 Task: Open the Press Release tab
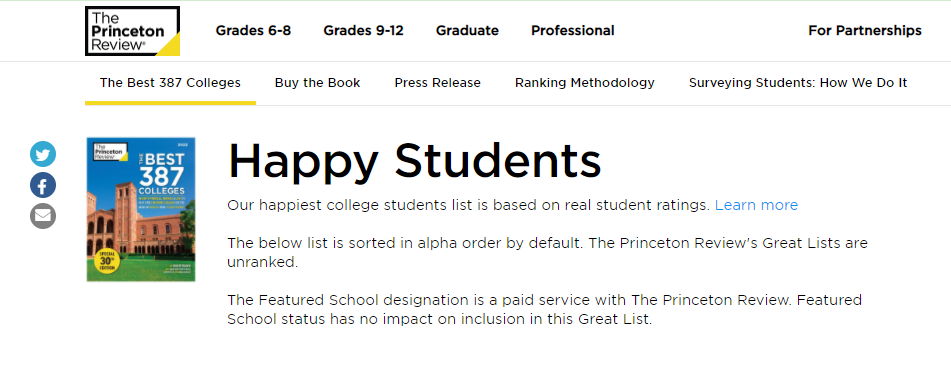(x=437, y=83)
